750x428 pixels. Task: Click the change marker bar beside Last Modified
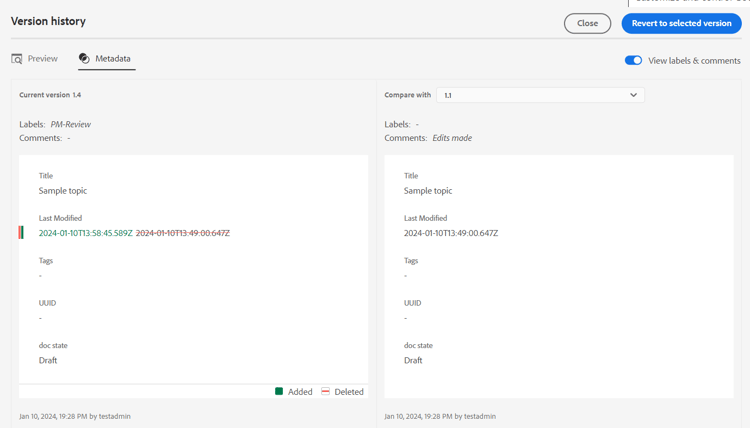click(21, 232)
